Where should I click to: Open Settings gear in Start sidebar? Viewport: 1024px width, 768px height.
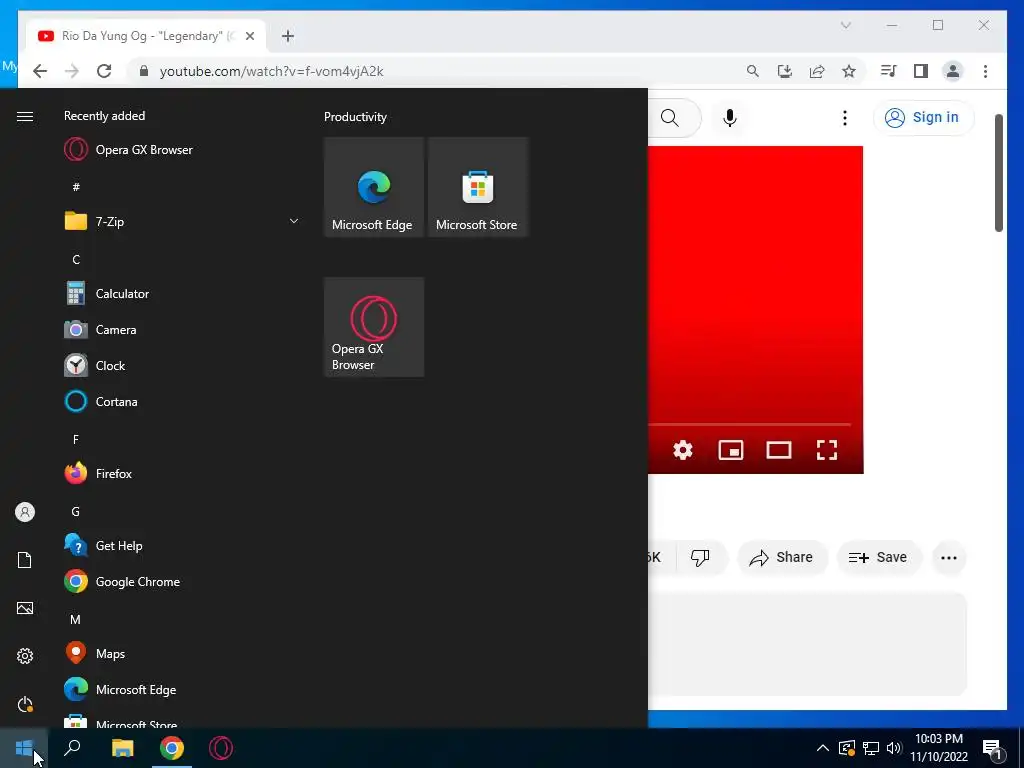click(25, 656)
